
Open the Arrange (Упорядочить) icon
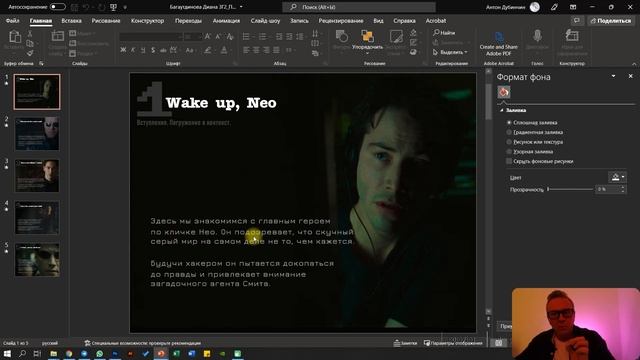tap(367, 37)
